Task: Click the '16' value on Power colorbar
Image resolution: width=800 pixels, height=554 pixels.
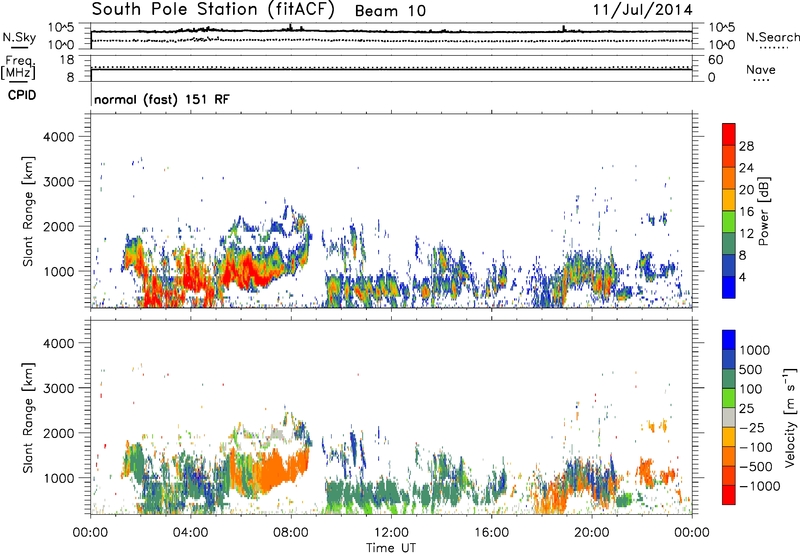Action: tap(746, 212)
